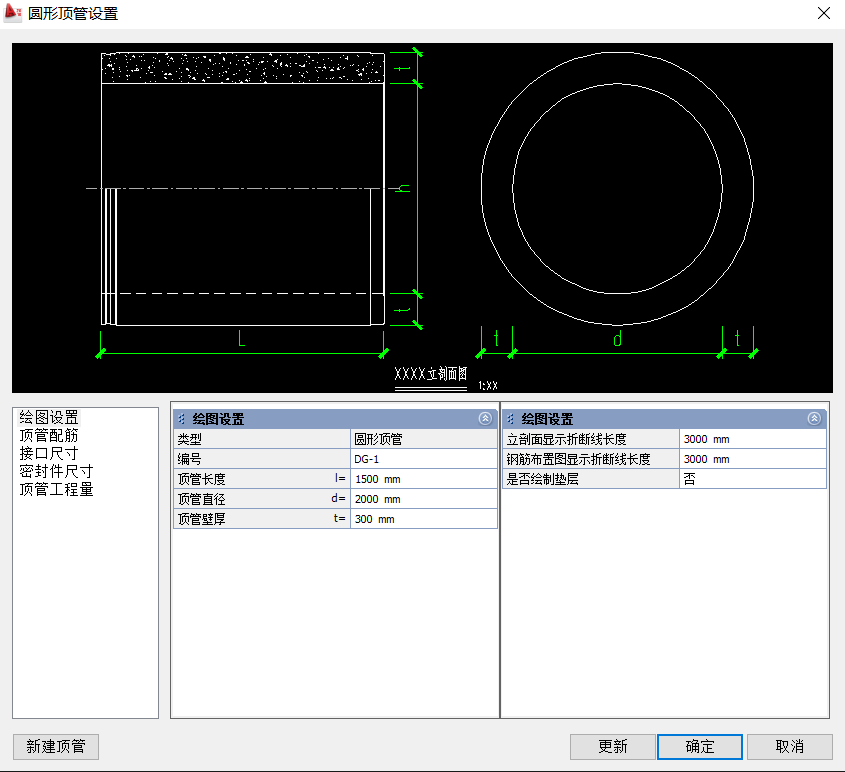The width and height of the screenshot is (845, 772).
Task: Toggle the 是否绘制垫层 value 否
Action: point(752,479)
